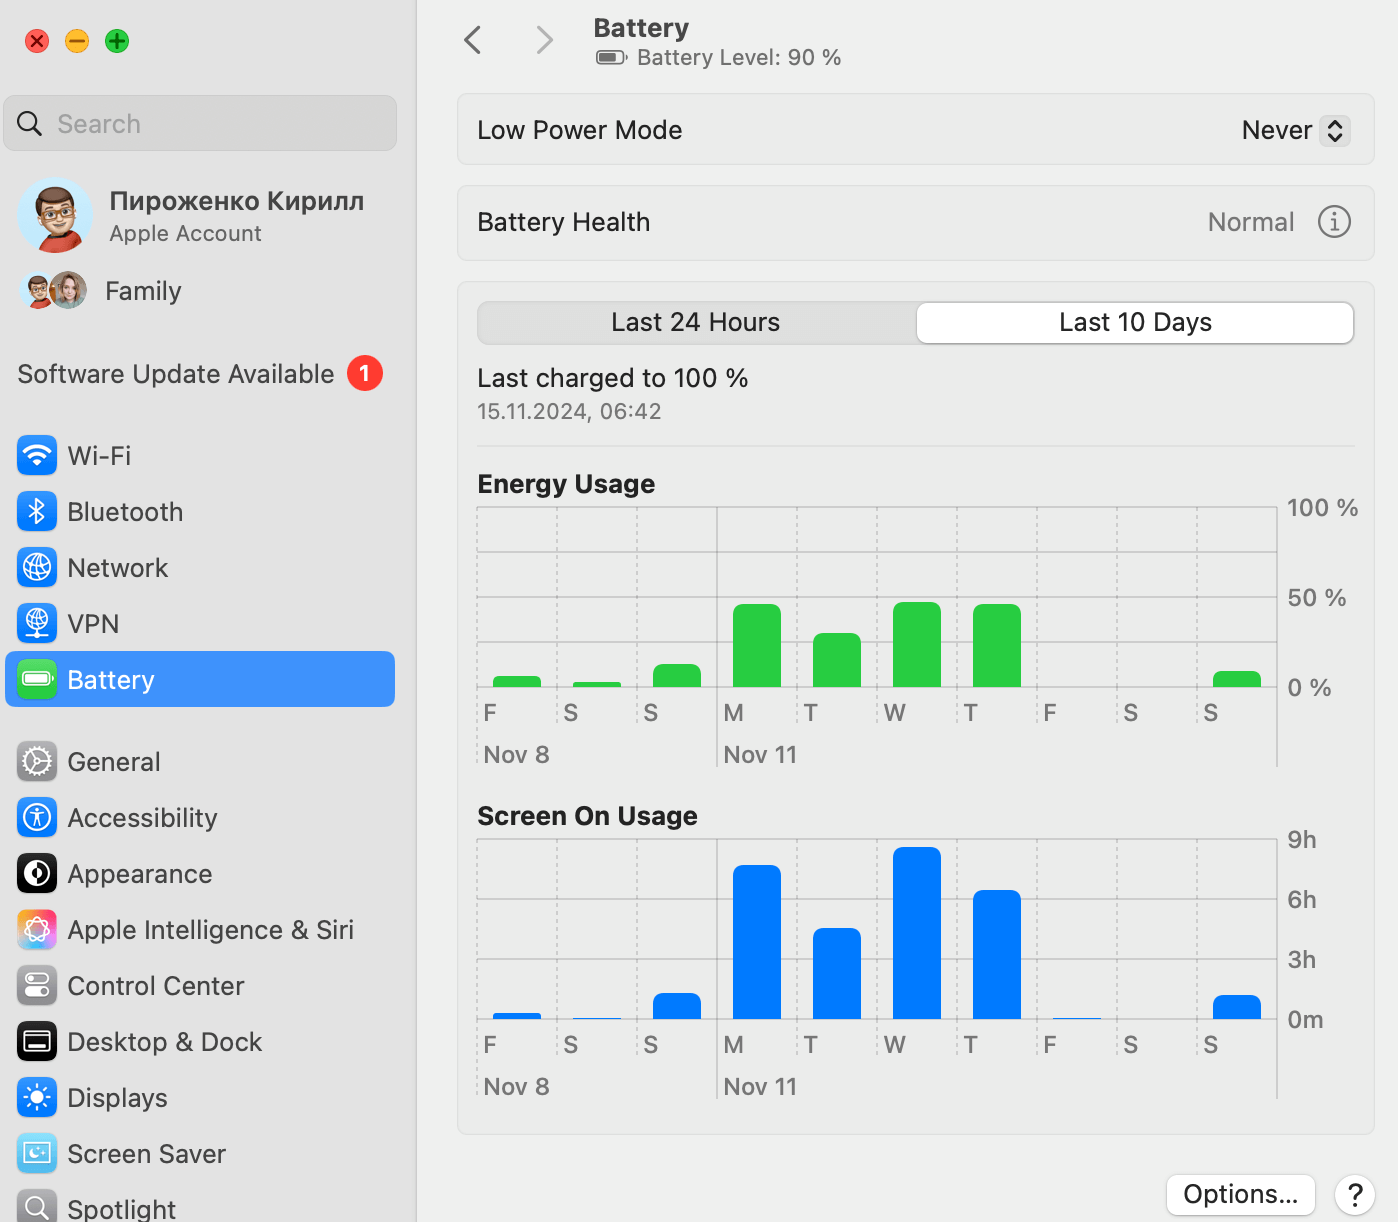Open Bluetooth settings icon
Screen dimensions: 1398x1222
(x=37, y=512)
